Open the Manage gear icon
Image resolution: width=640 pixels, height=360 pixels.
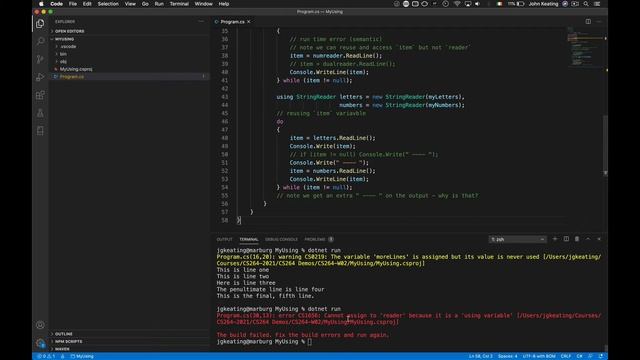tap(40, 343)
